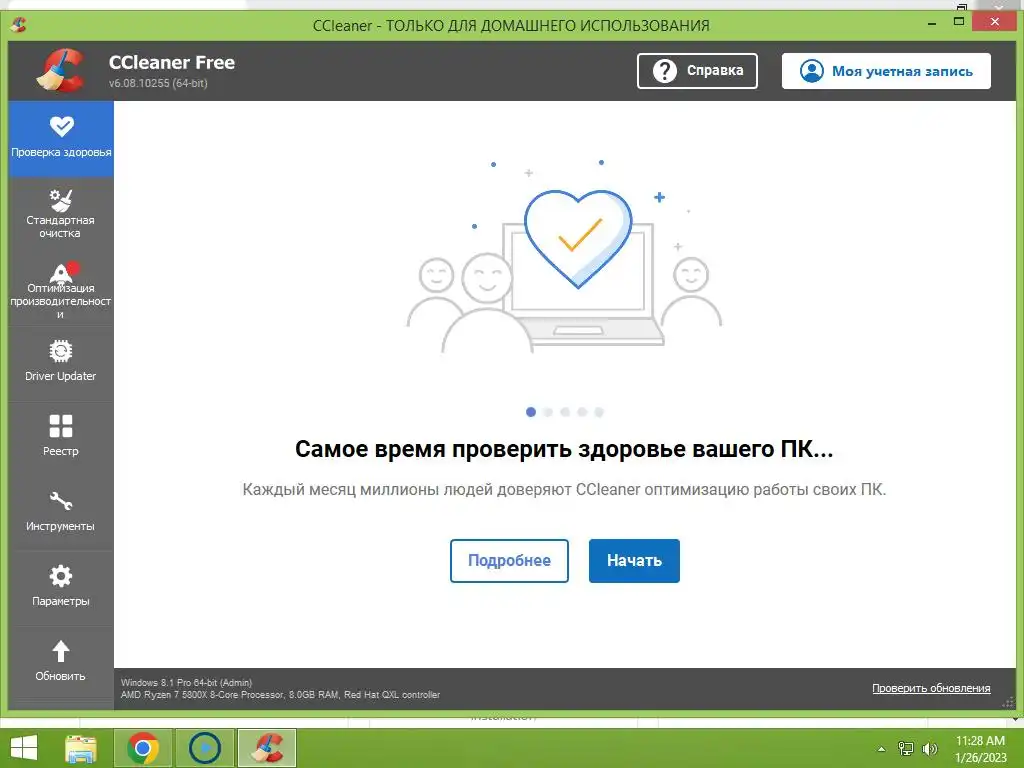Click the AMD Ryzen 7 5800X status text

[280, 695]
